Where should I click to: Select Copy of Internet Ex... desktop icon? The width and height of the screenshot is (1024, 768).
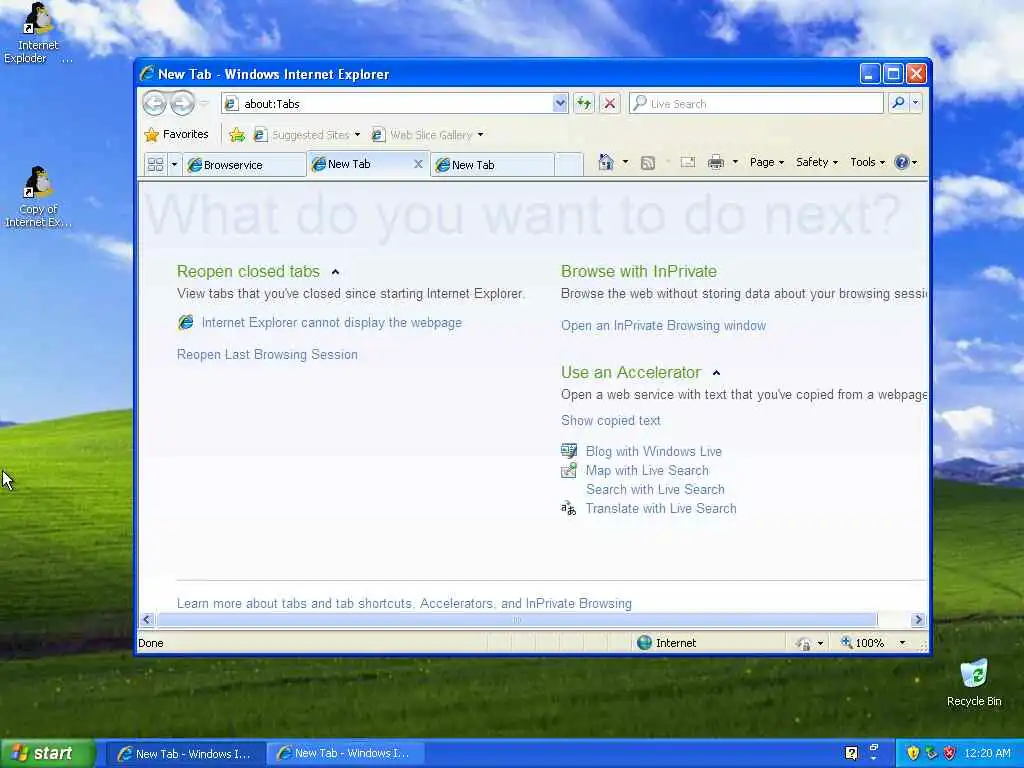point(38,197)
